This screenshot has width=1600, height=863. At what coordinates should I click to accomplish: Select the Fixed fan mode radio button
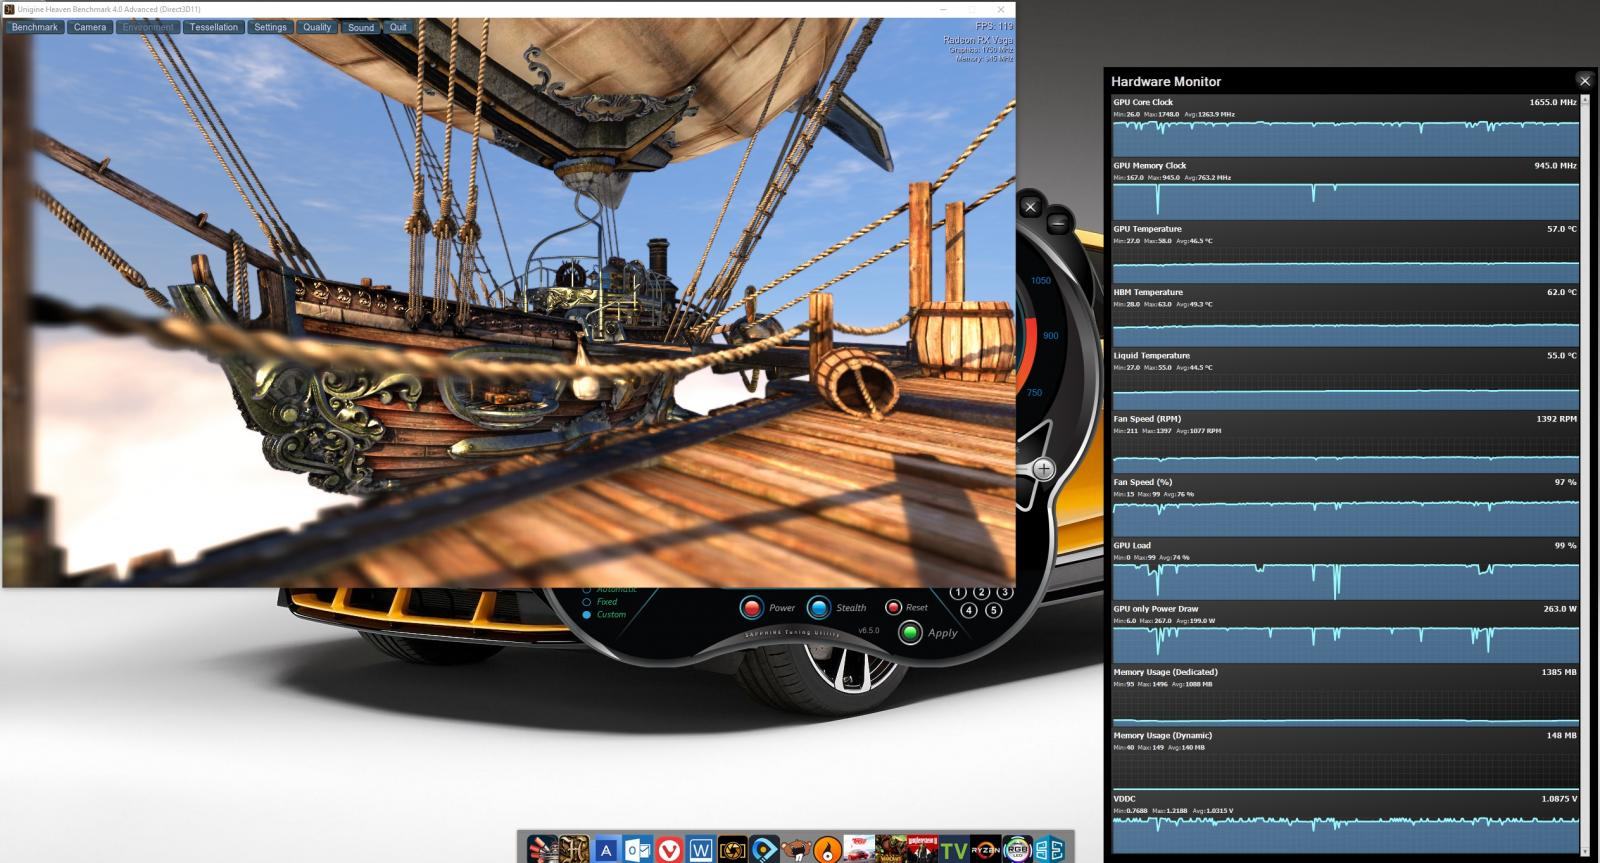click(x=587, y=602)
